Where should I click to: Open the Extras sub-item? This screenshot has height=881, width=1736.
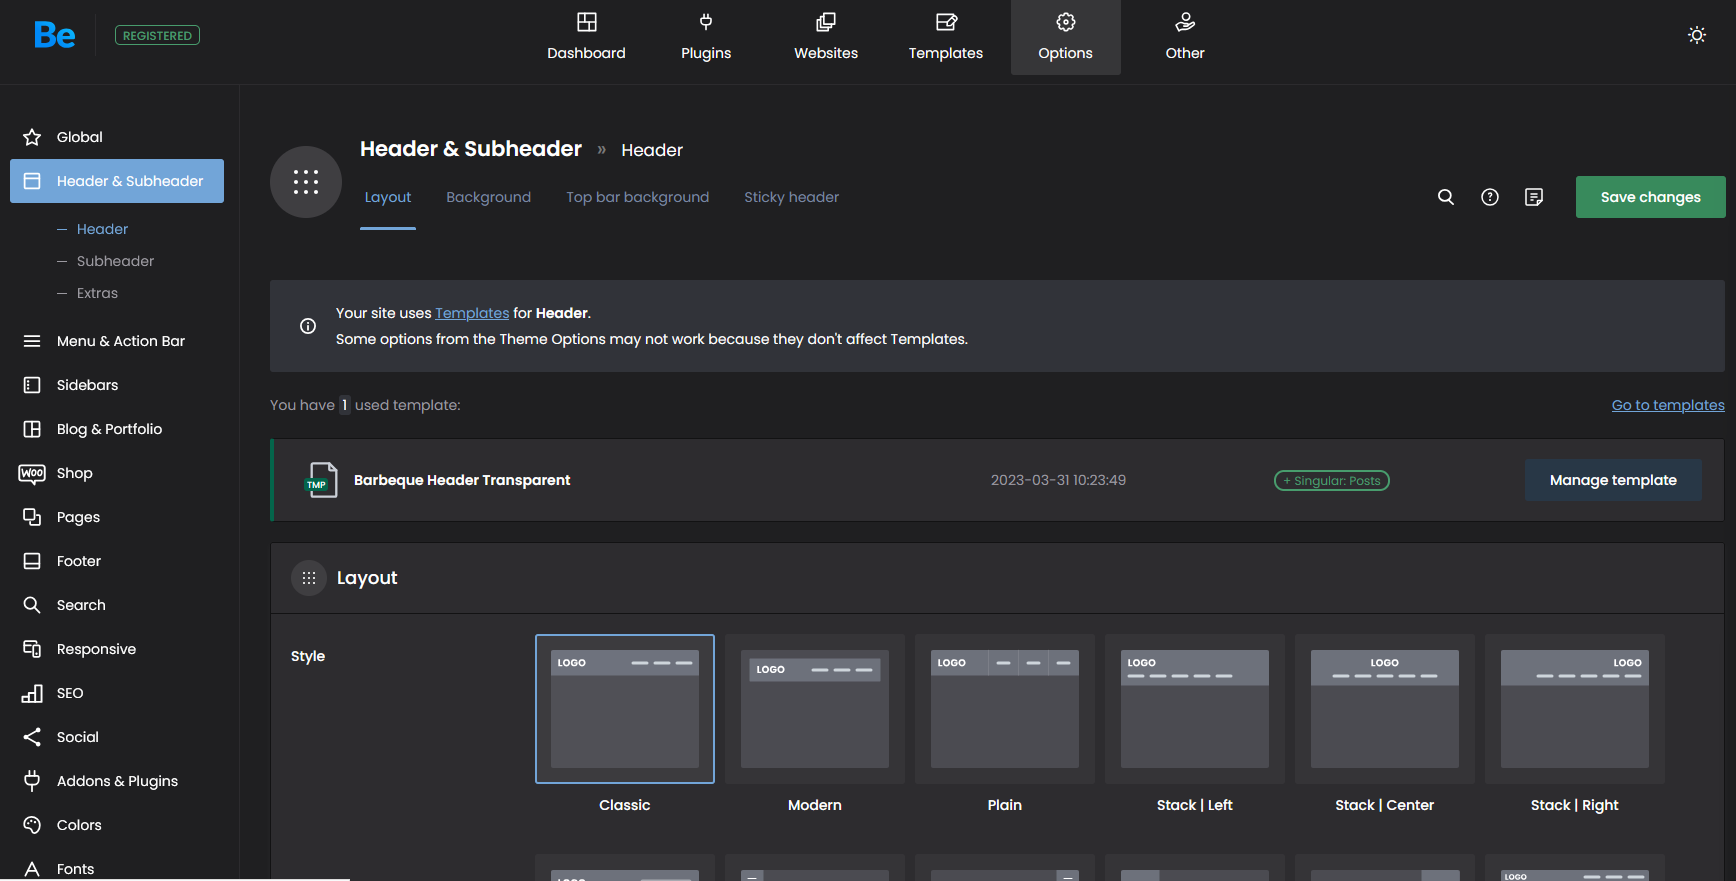pyautogui.click(x=97, y=293)
